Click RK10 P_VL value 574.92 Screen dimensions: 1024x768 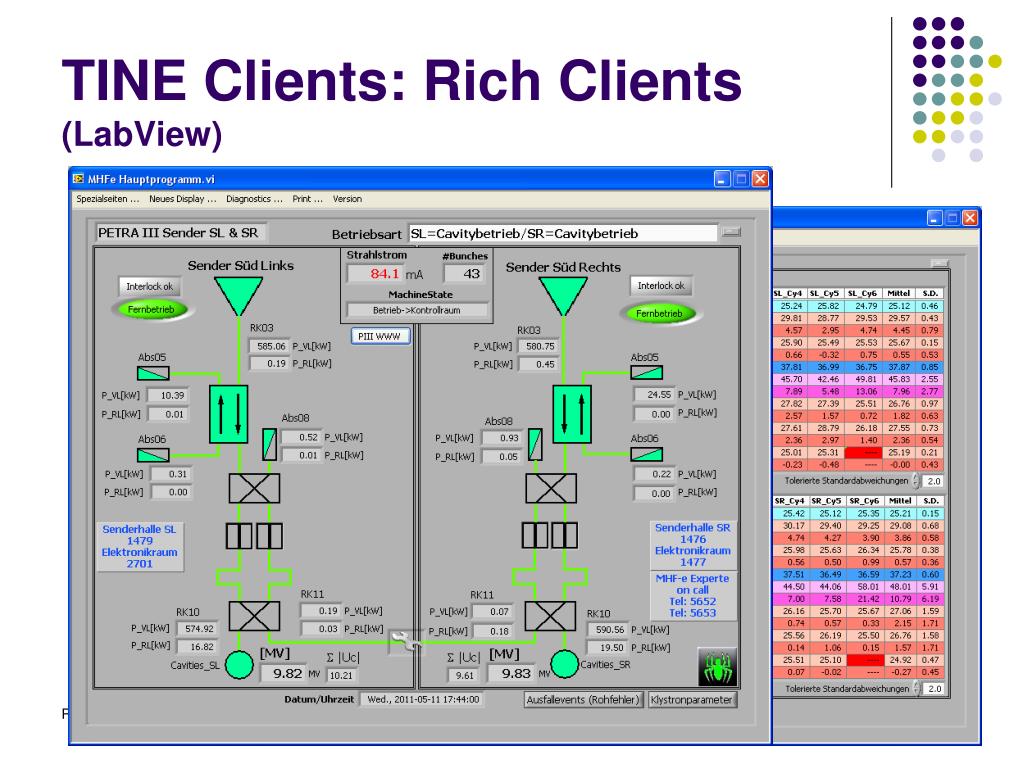197,628
